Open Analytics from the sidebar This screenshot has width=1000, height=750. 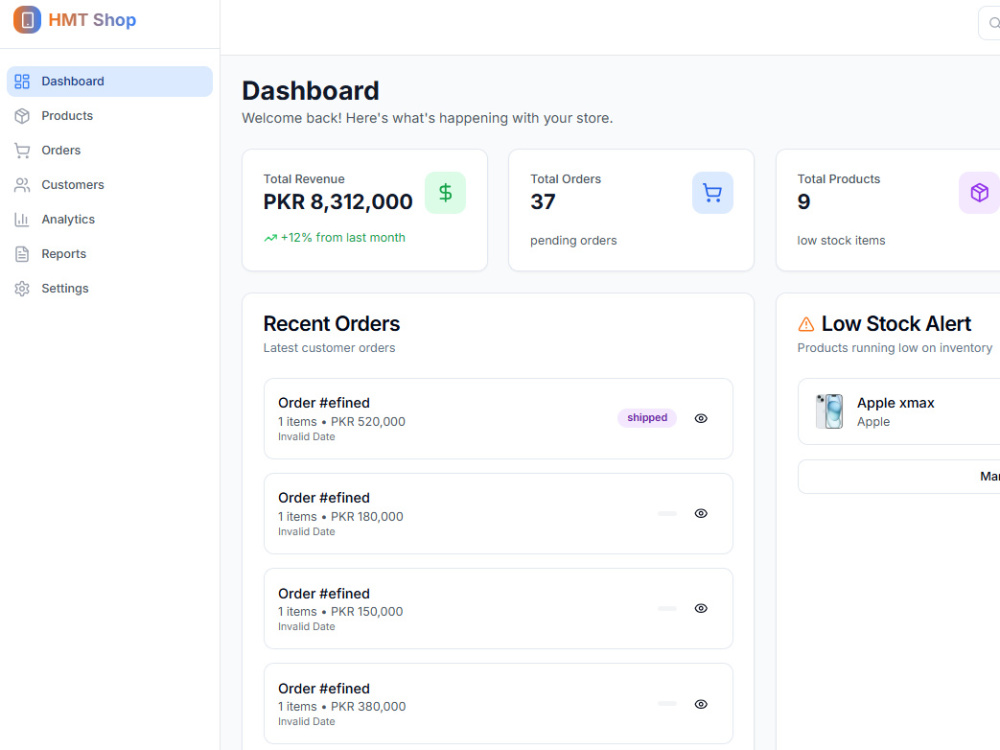tap(110, 219)
